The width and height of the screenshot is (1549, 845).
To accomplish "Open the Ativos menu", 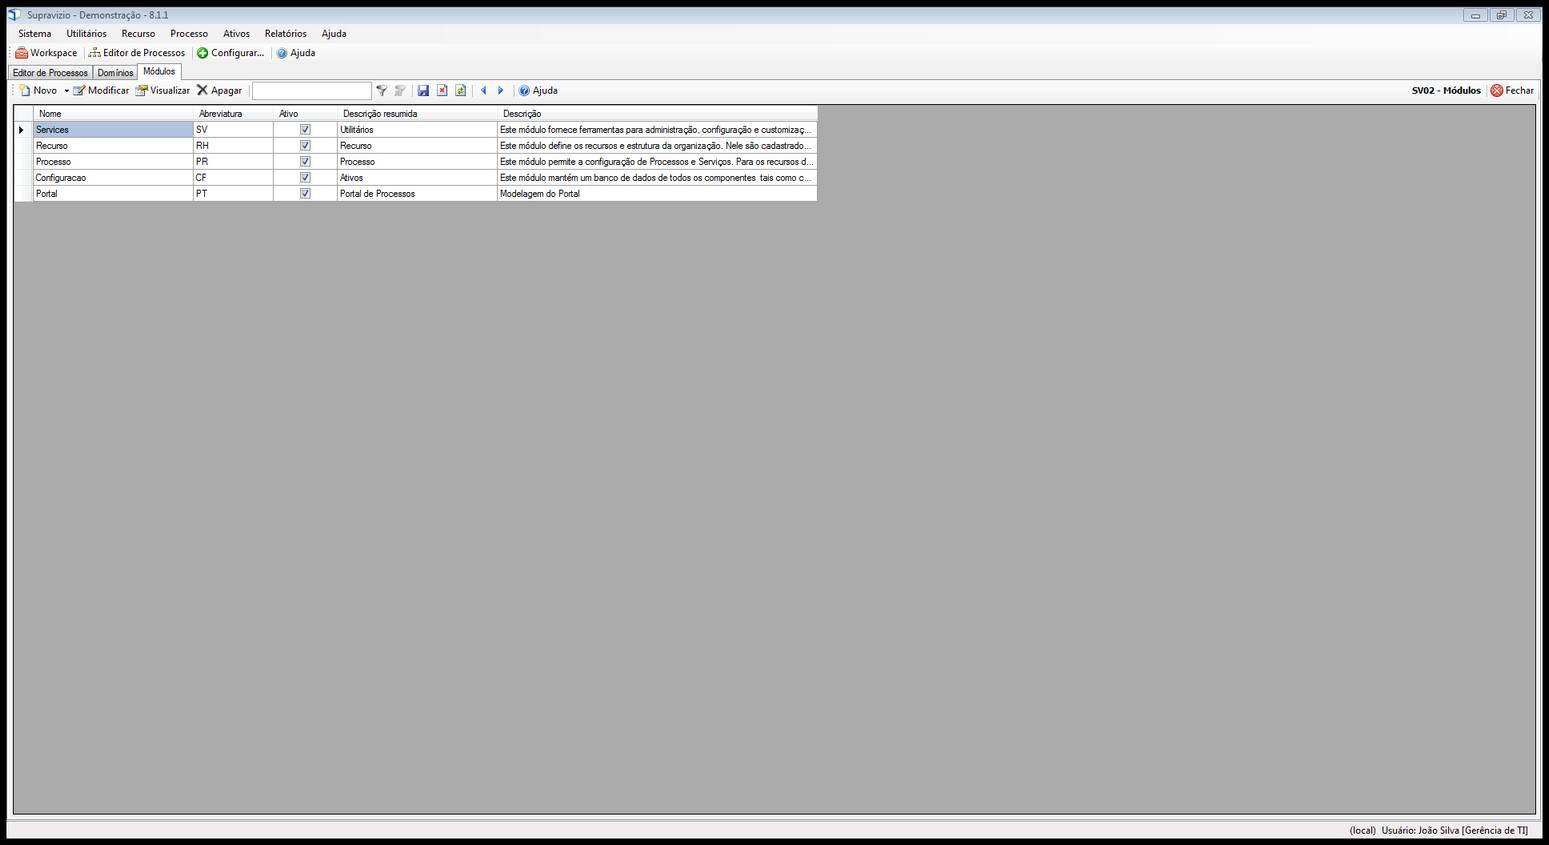I will pyautogui.click(x=237, y=33).
